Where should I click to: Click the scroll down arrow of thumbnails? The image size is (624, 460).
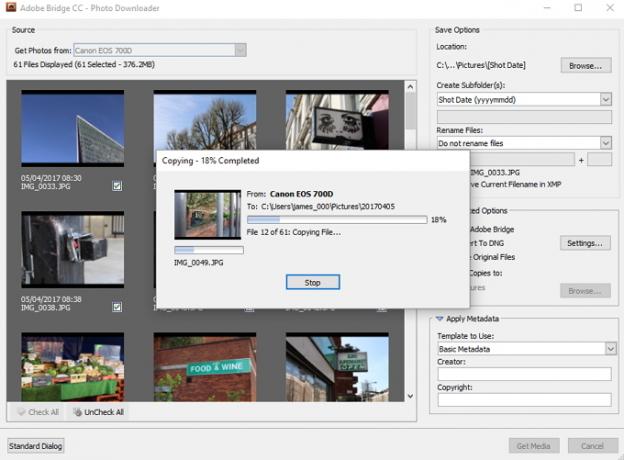pyautogui.click(x=410, y=396)
